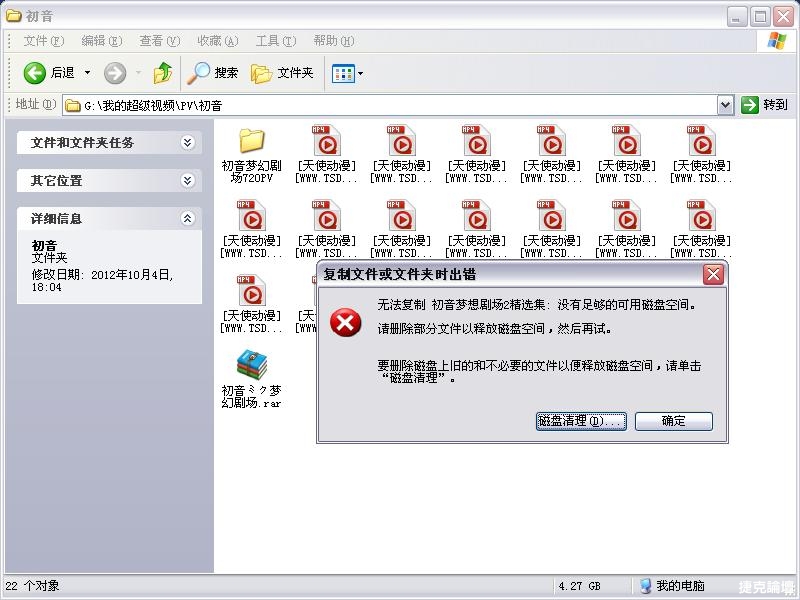Go up one folder level icon
The image size is (800, 600).
point(162,73)
